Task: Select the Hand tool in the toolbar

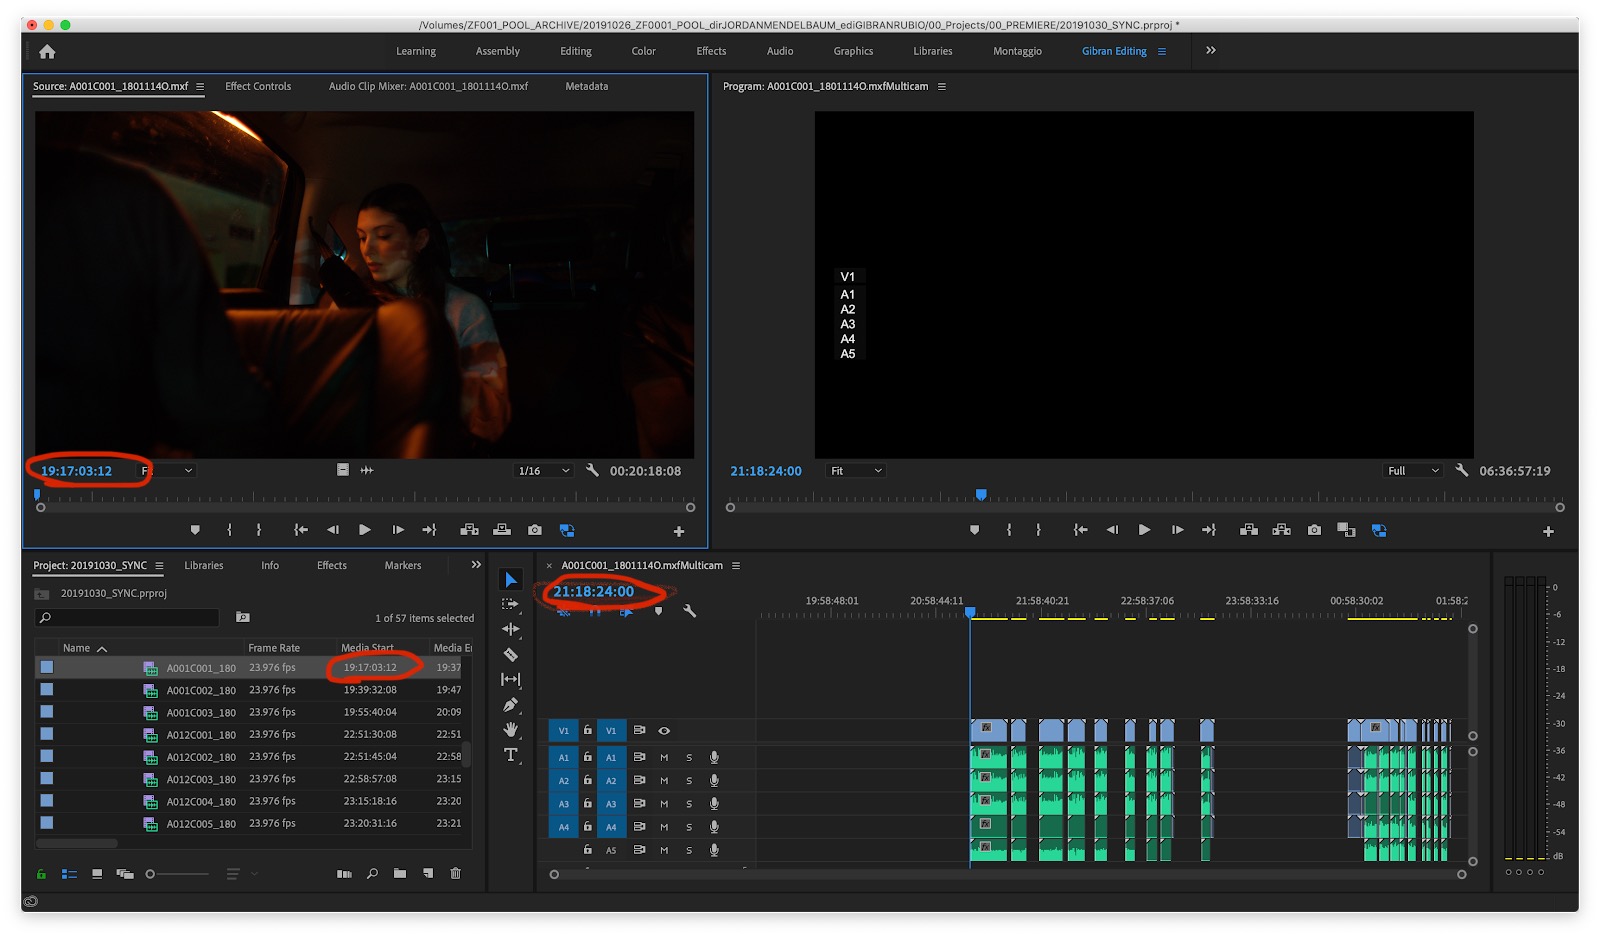Action: point(511,729)
